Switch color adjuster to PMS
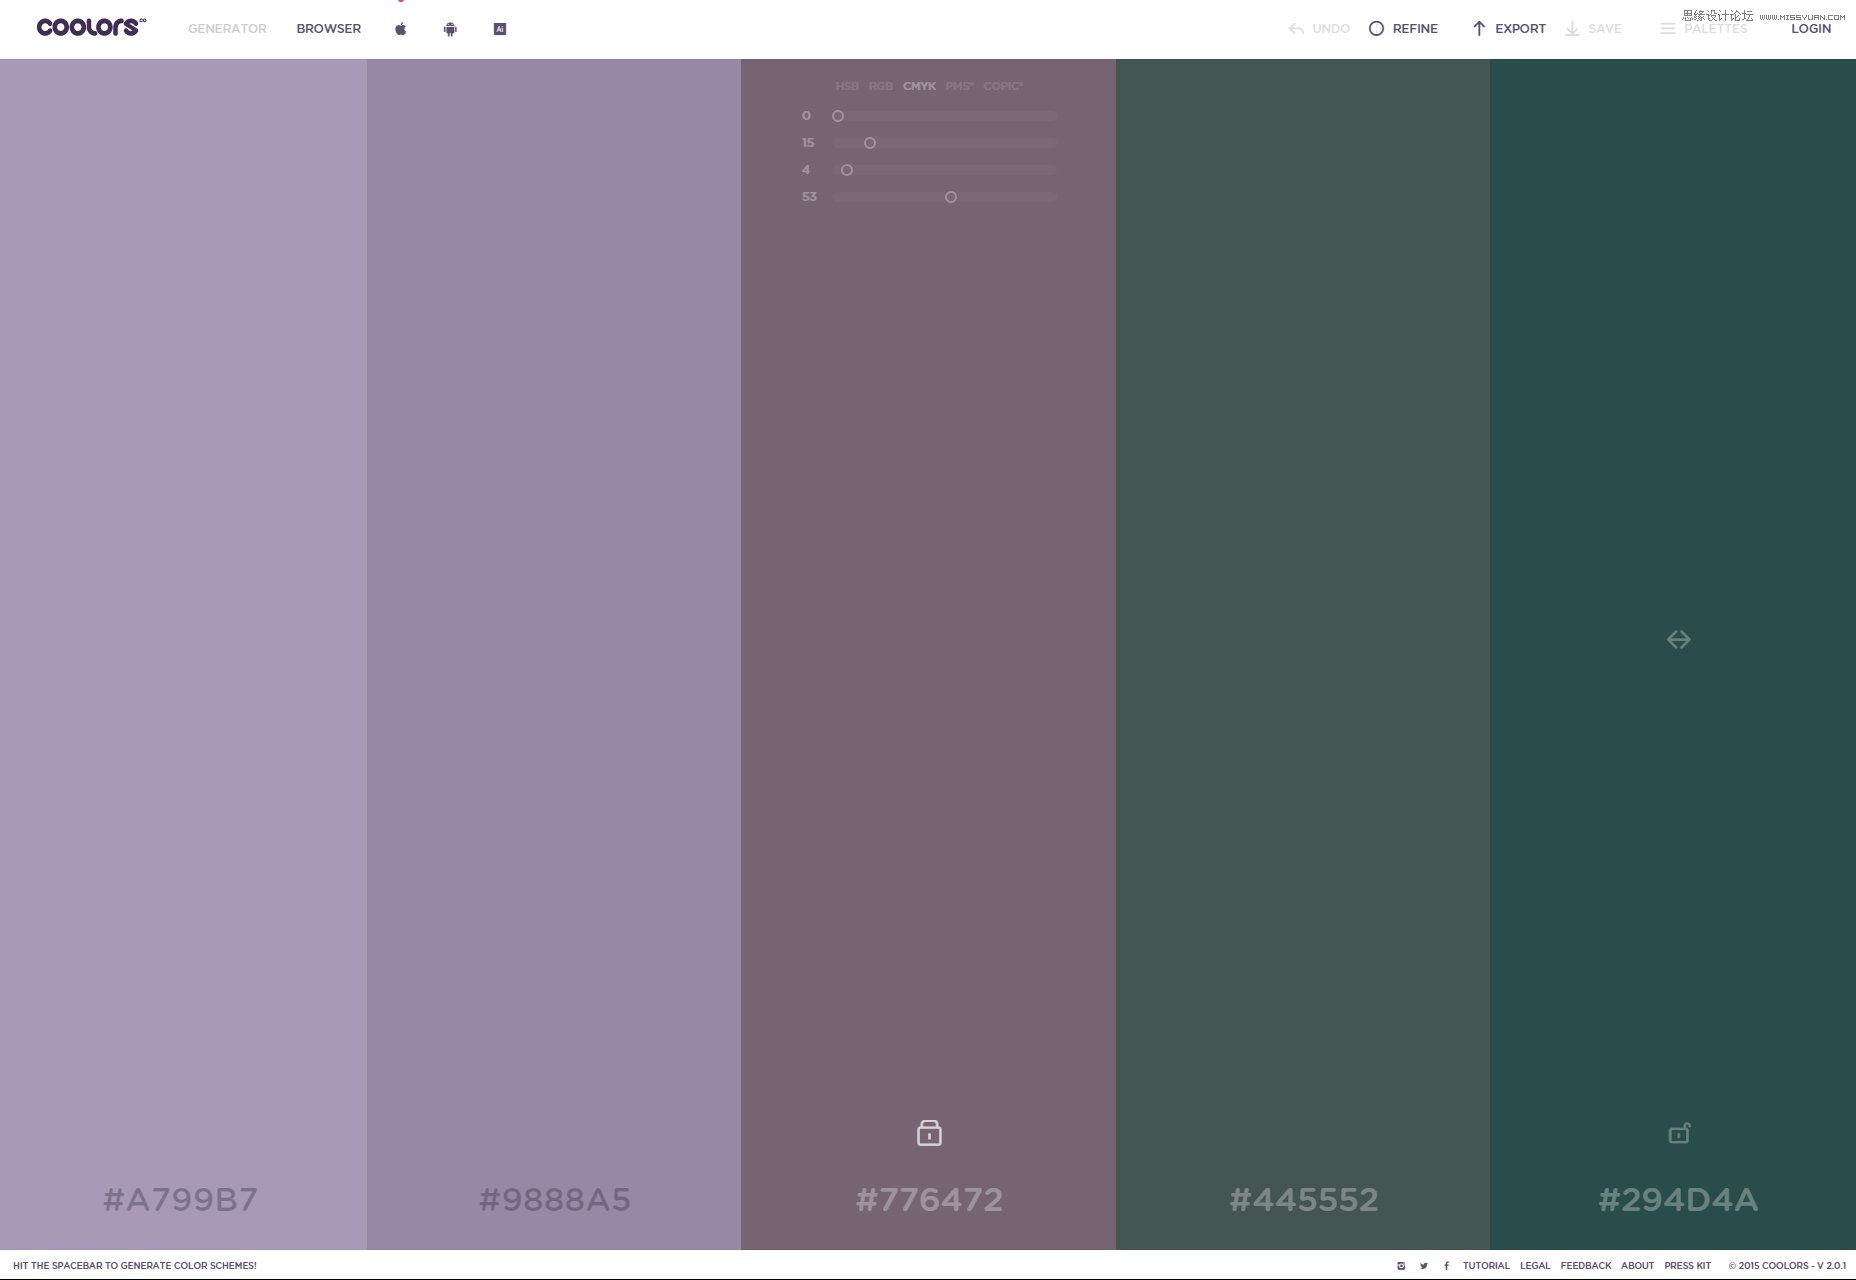This screenshot has height=1280, width=1856. [x=959, y=86]
